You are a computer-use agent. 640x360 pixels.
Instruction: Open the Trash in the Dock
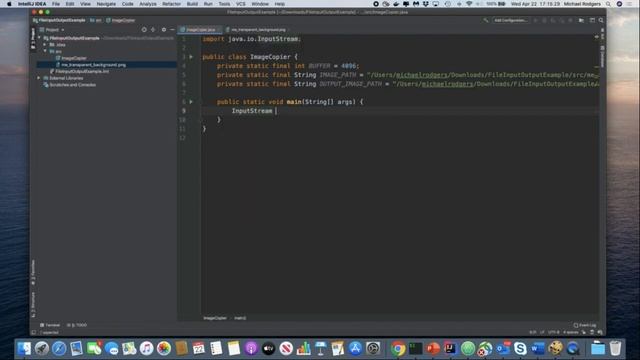click(616, 348)
